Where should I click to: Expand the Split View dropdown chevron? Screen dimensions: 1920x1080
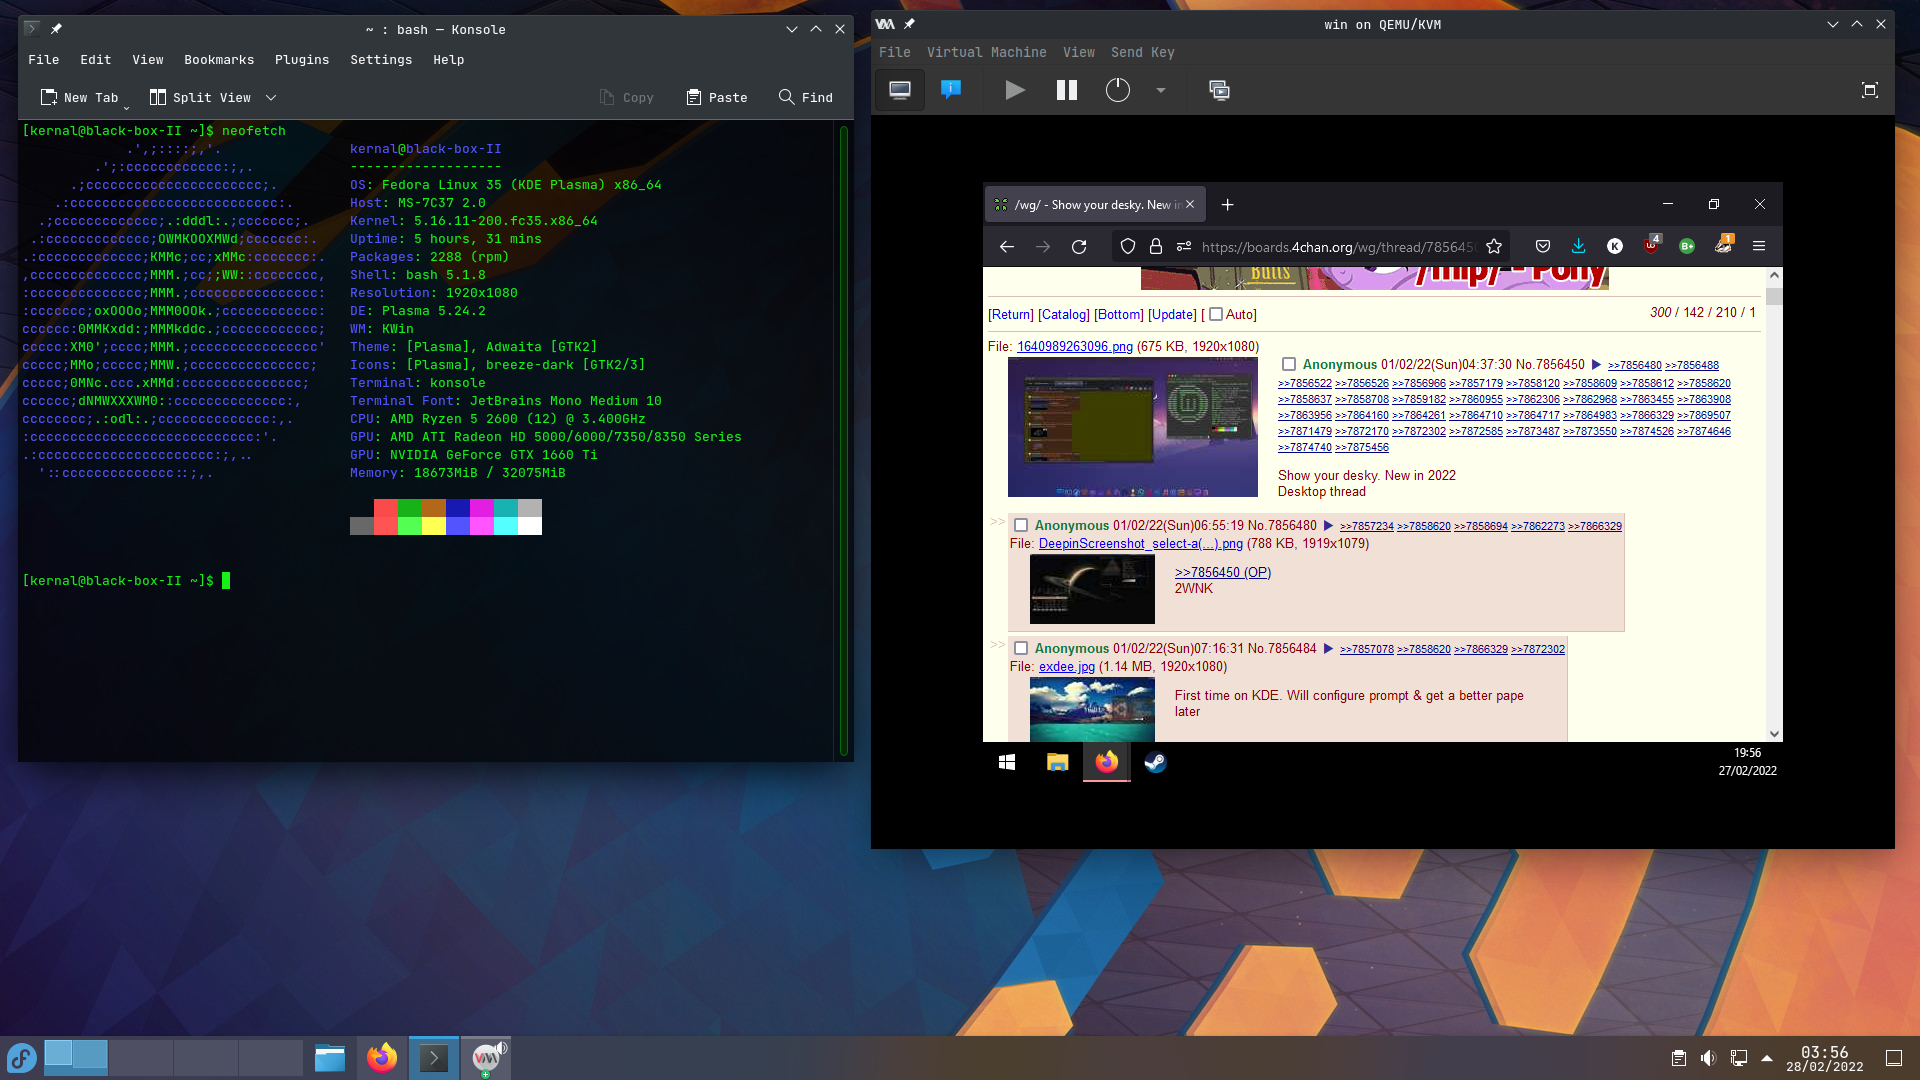tap(271, 98)
